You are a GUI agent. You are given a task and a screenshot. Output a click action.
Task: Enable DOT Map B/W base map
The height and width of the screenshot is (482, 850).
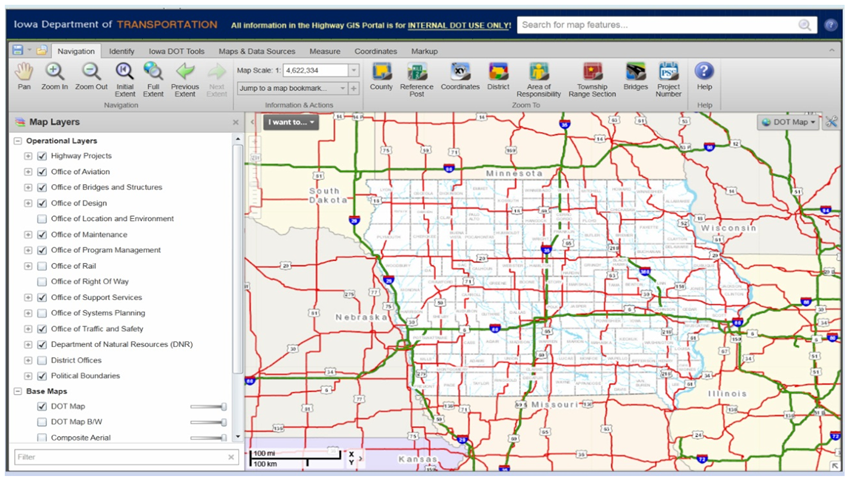(42, 422)
